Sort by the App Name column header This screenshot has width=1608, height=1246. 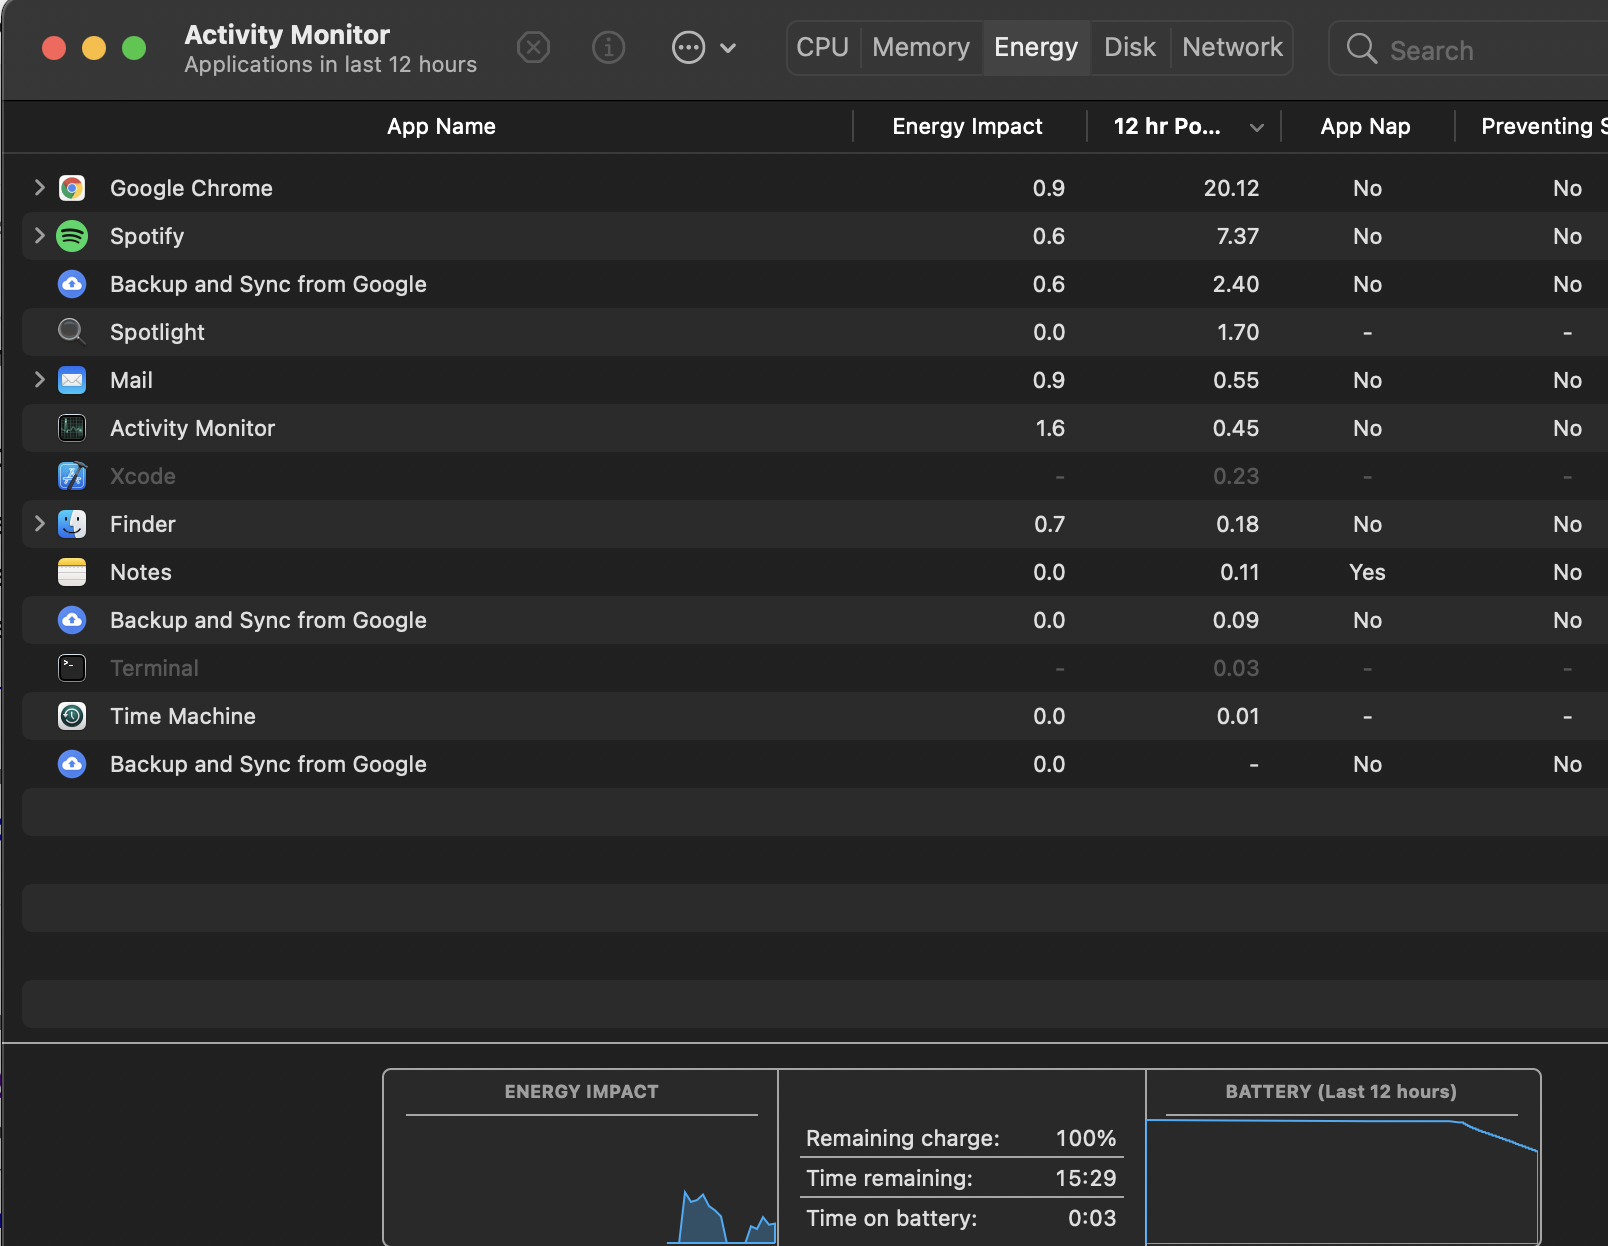click(x=441, y=127)
